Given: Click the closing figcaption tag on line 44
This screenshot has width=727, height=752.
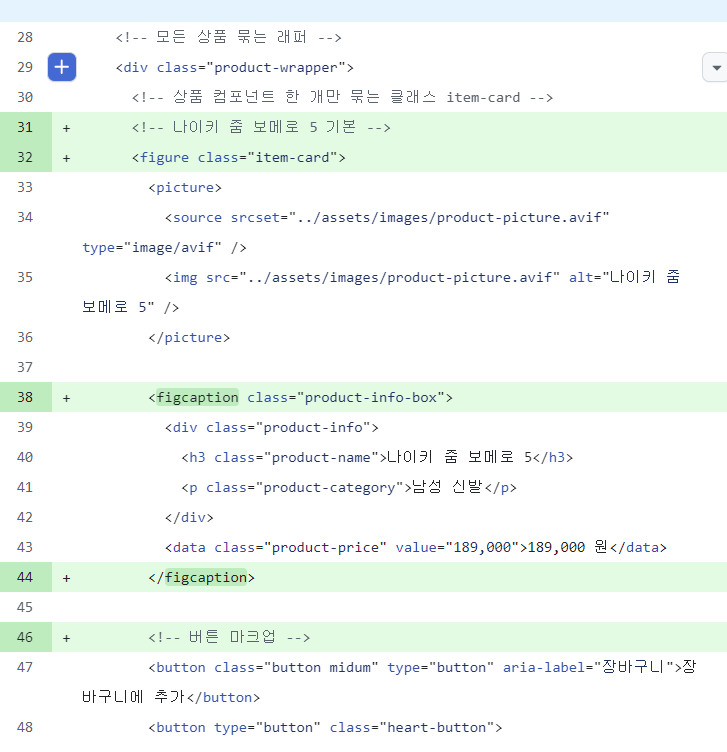Looking at the screenshot, I should (201, 577).
